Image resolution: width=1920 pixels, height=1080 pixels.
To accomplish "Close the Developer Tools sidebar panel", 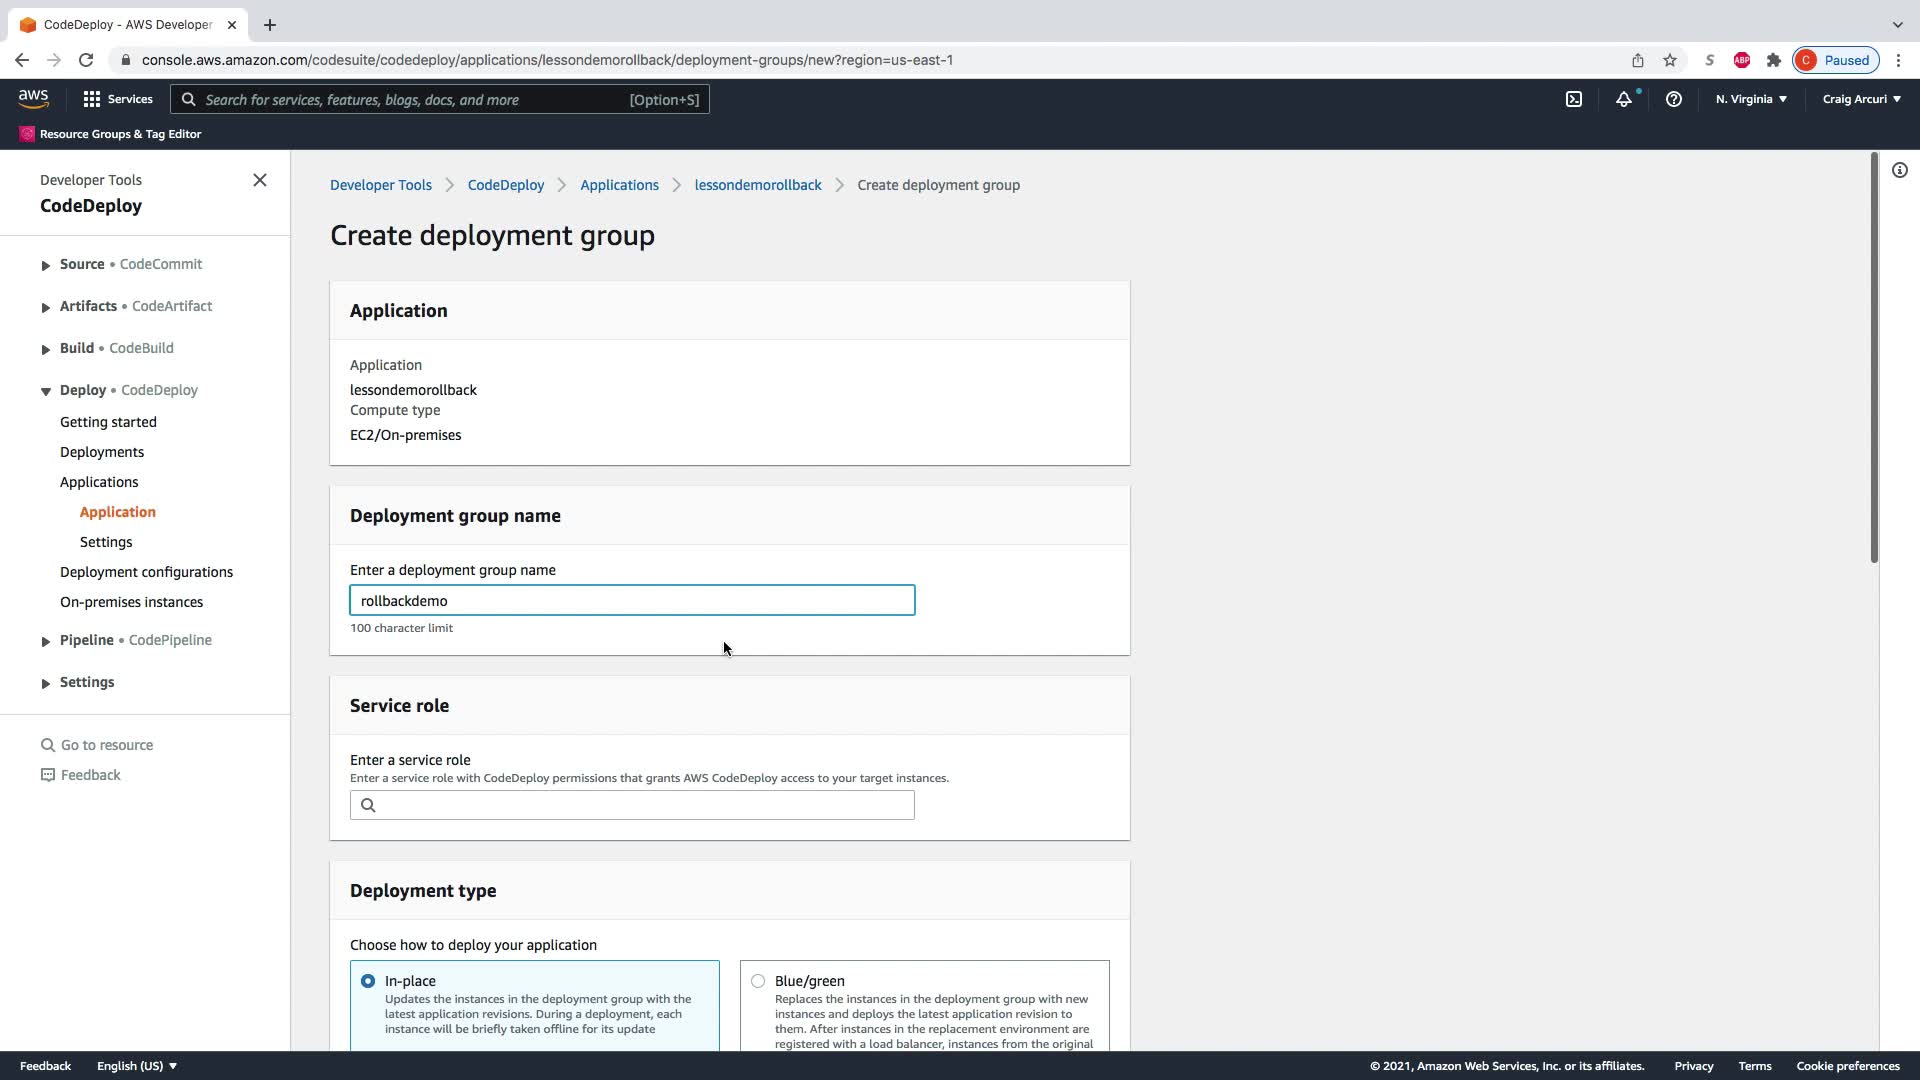I will [x=260, y=180].
